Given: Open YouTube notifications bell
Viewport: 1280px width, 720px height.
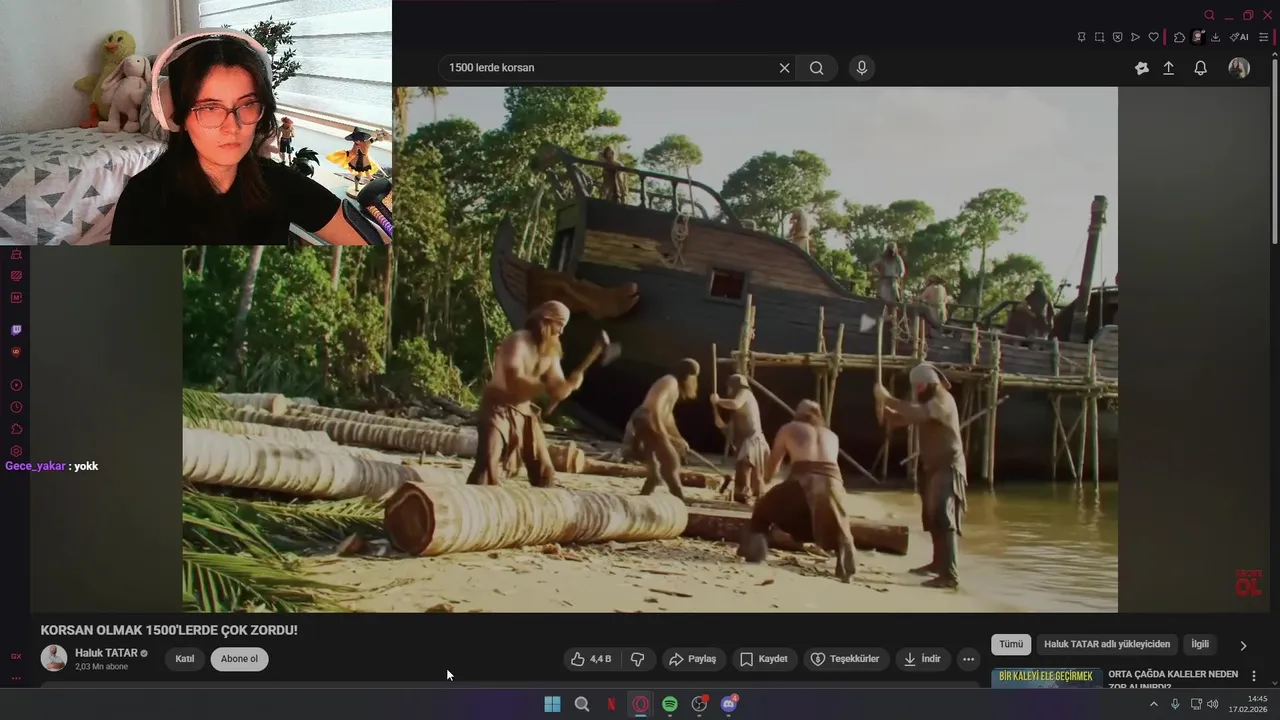Looking at the screenshot, I should (x=1200, y=68).
